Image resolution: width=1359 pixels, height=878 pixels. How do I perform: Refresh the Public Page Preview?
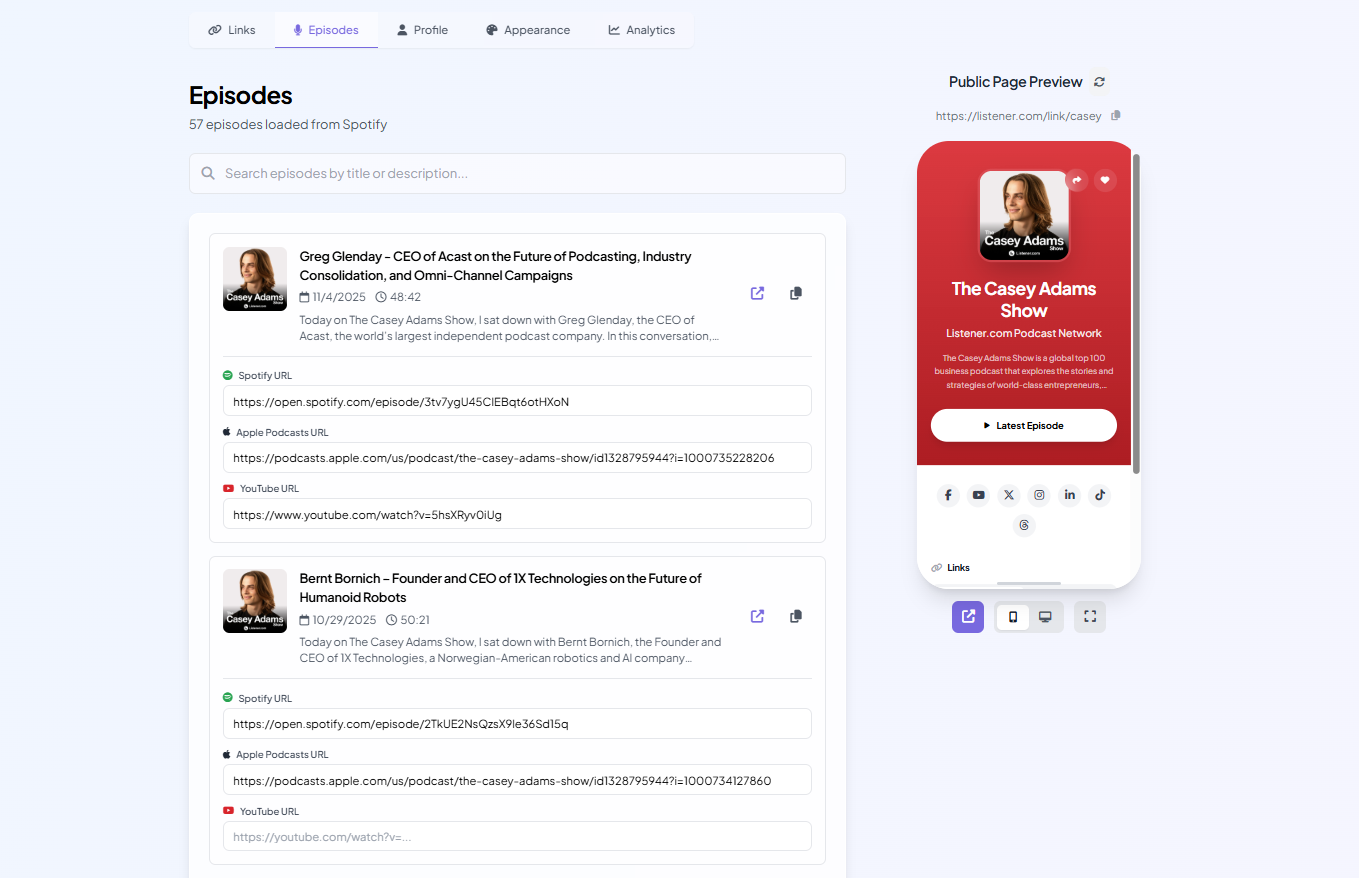coord(1100,82)
